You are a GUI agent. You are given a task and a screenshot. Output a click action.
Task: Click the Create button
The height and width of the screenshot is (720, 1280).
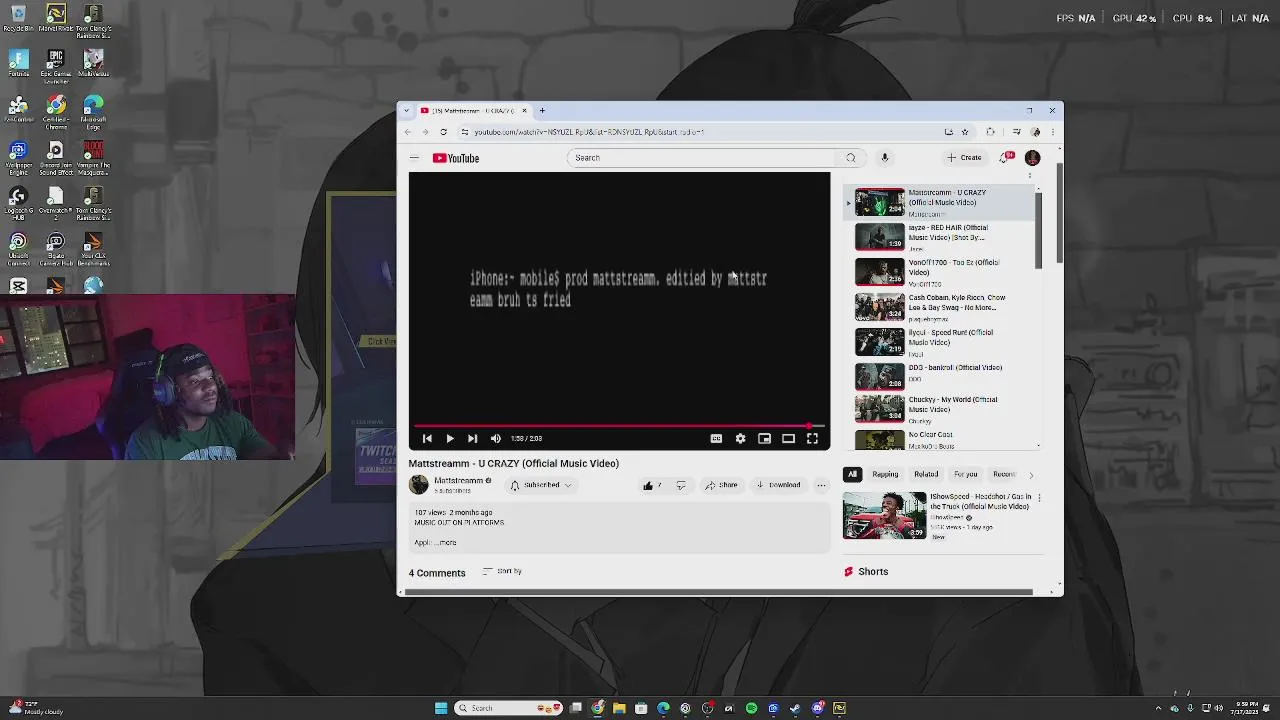pyautogui.click(x=964, y=158)
